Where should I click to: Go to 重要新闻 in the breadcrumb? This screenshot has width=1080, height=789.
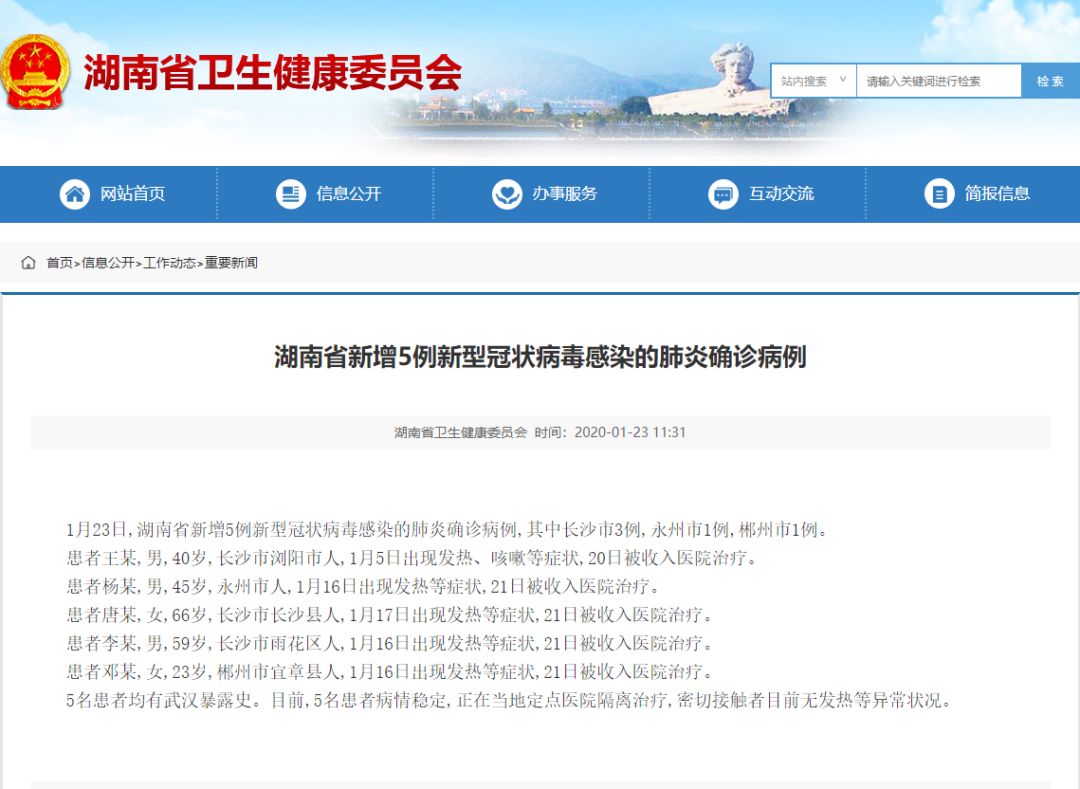[x=231, y=262]
